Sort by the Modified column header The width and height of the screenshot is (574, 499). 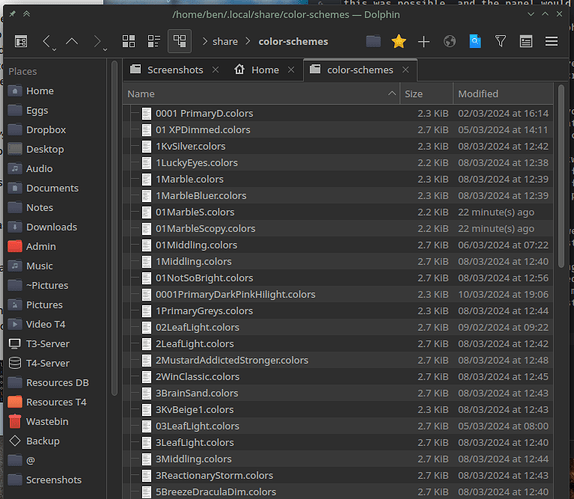pyautogui.click(x=504, y=94)
